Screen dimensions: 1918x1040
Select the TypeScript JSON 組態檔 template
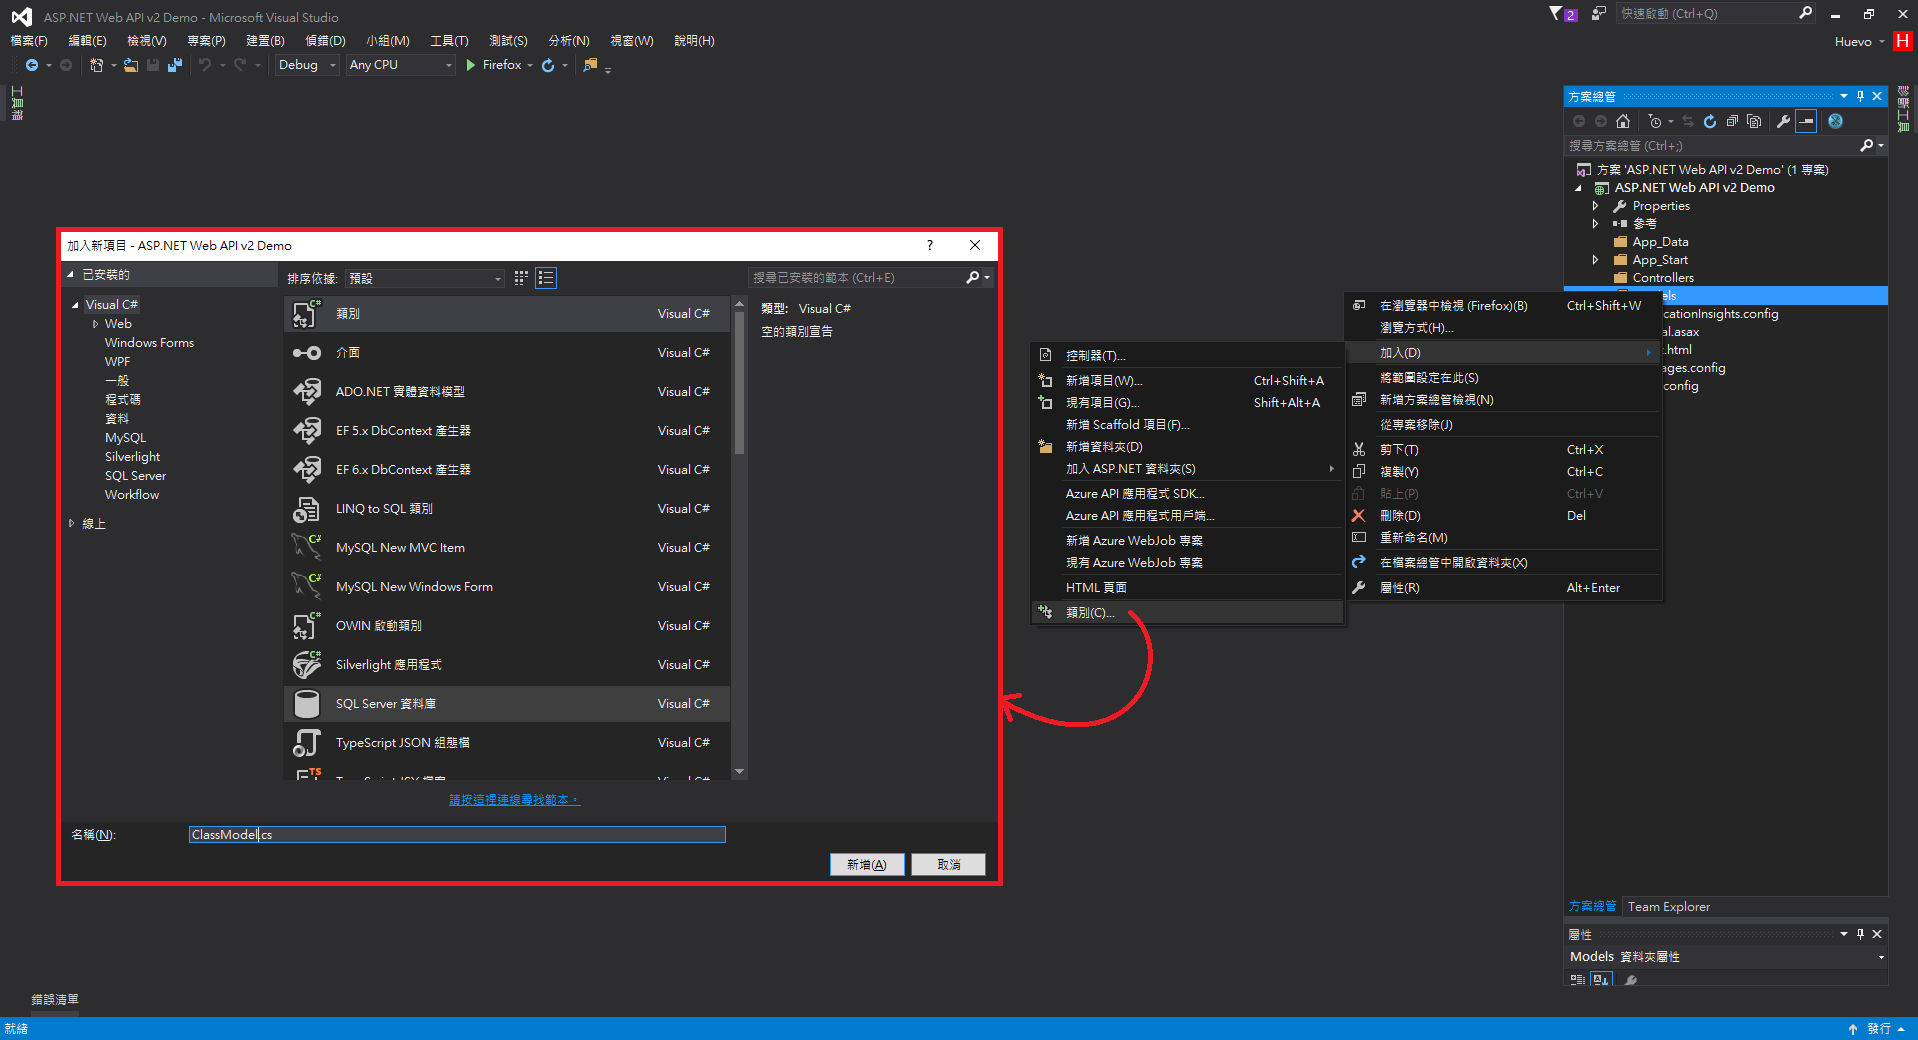pyautogui.click(x=507, y=742)
